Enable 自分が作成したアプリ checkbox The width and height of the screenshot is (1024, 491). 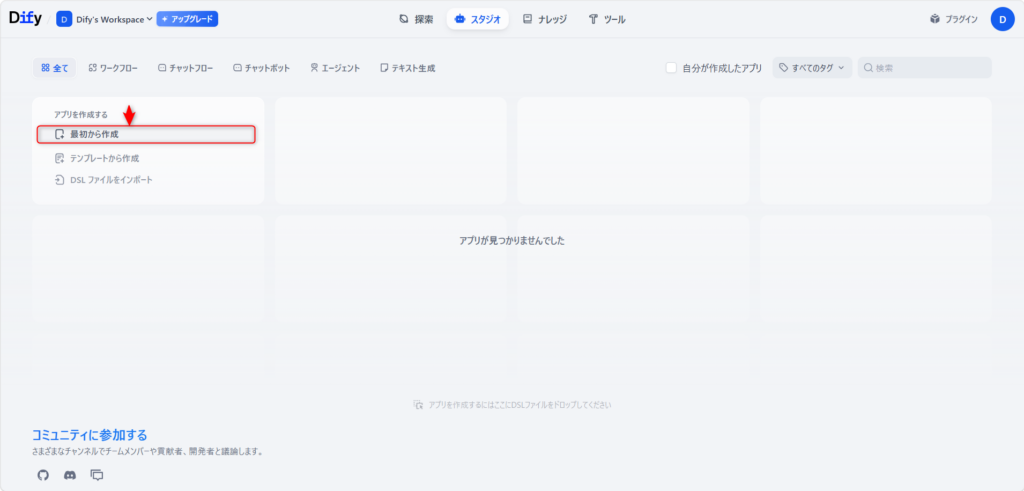pos(672,68)
